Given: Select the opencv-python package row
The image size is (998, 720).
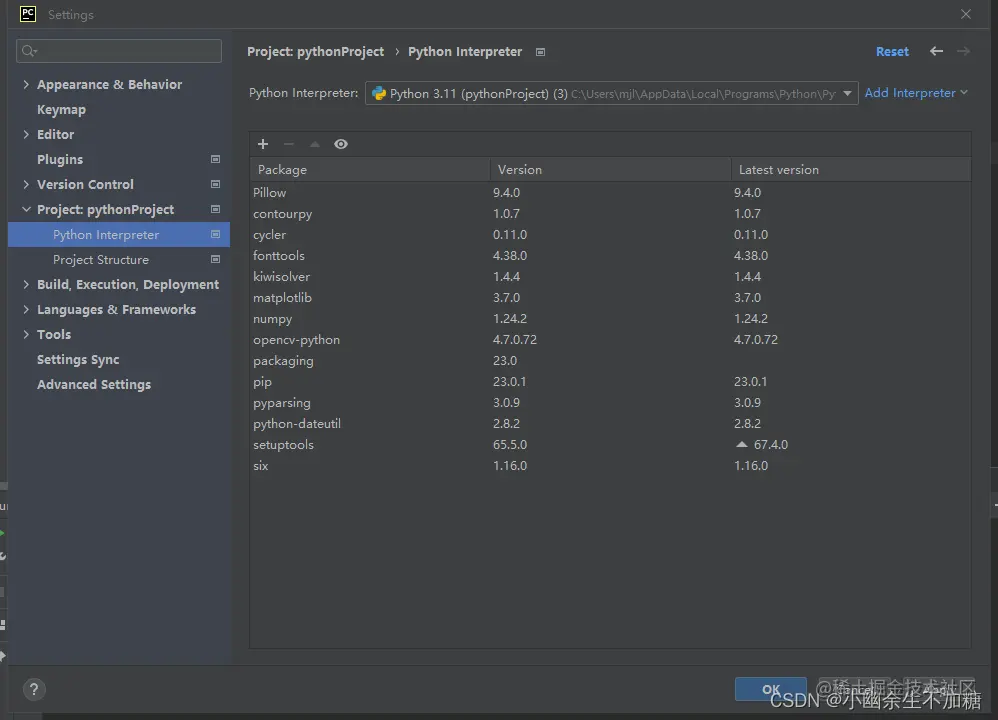Looking at the screenshot, I should pos(610,339).
